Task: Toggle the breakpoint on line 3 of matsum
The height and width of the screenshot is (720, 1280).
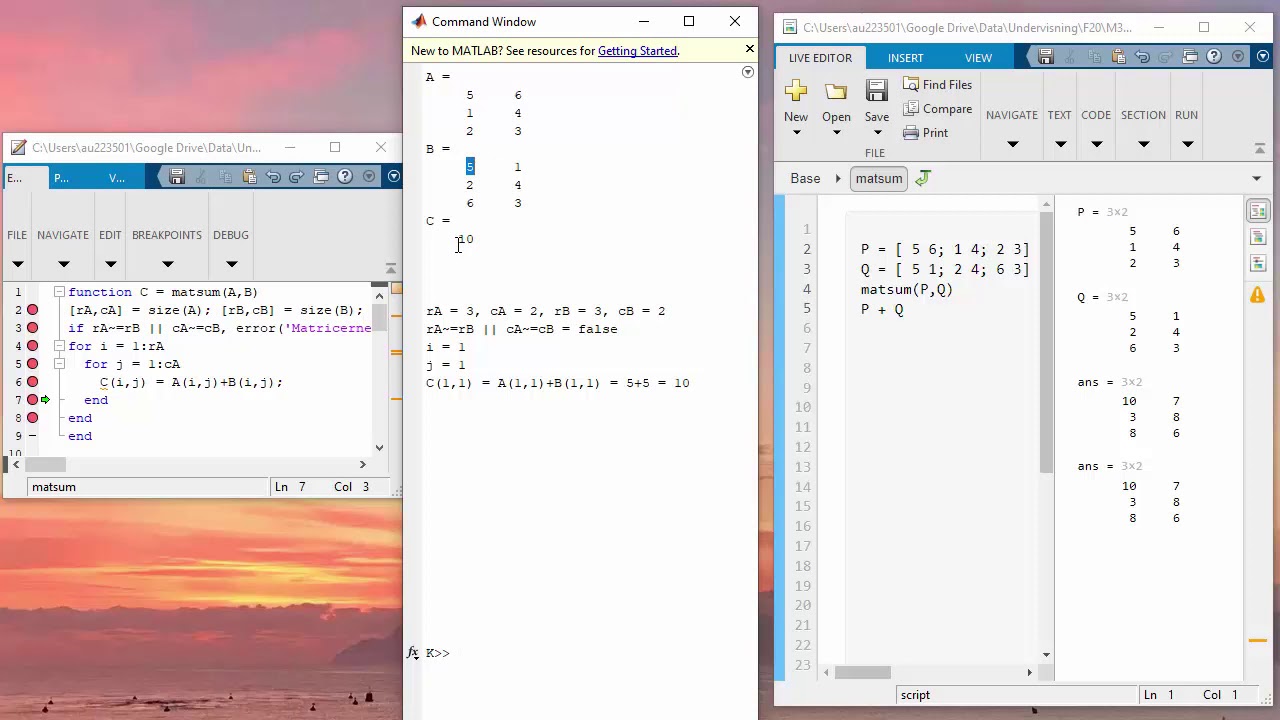Action: [32, 328]
